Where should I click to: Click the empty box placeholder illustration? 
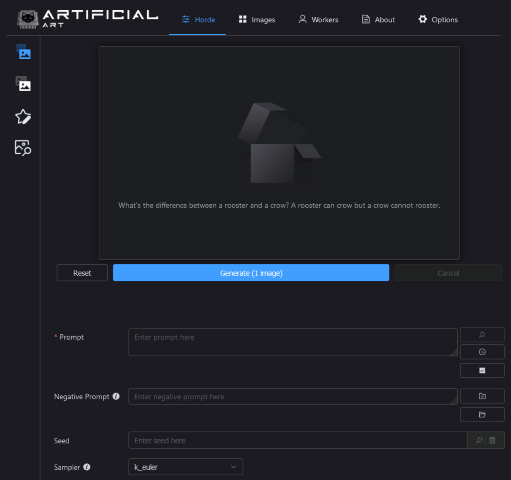click(x=279, y=143)
